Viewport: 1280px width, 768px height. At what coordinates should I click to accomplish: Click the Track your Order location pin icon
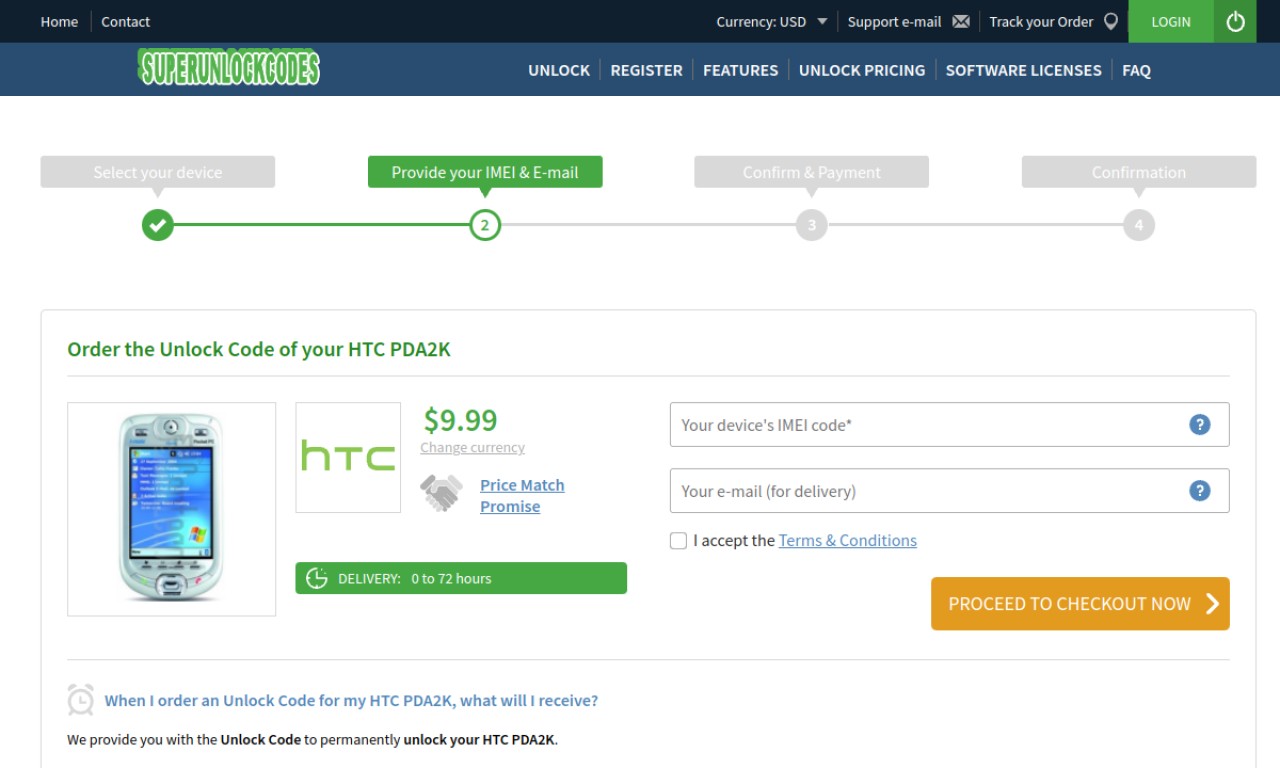point(1111,21)
